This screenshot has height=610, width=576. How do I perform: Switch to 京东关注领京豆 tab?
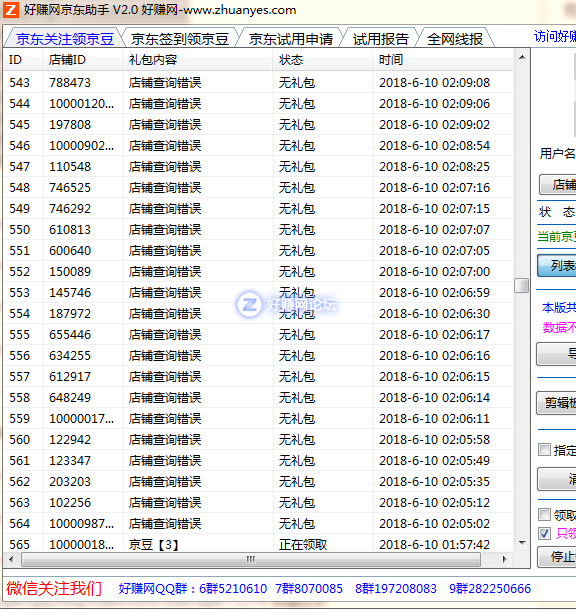[65, 39]
